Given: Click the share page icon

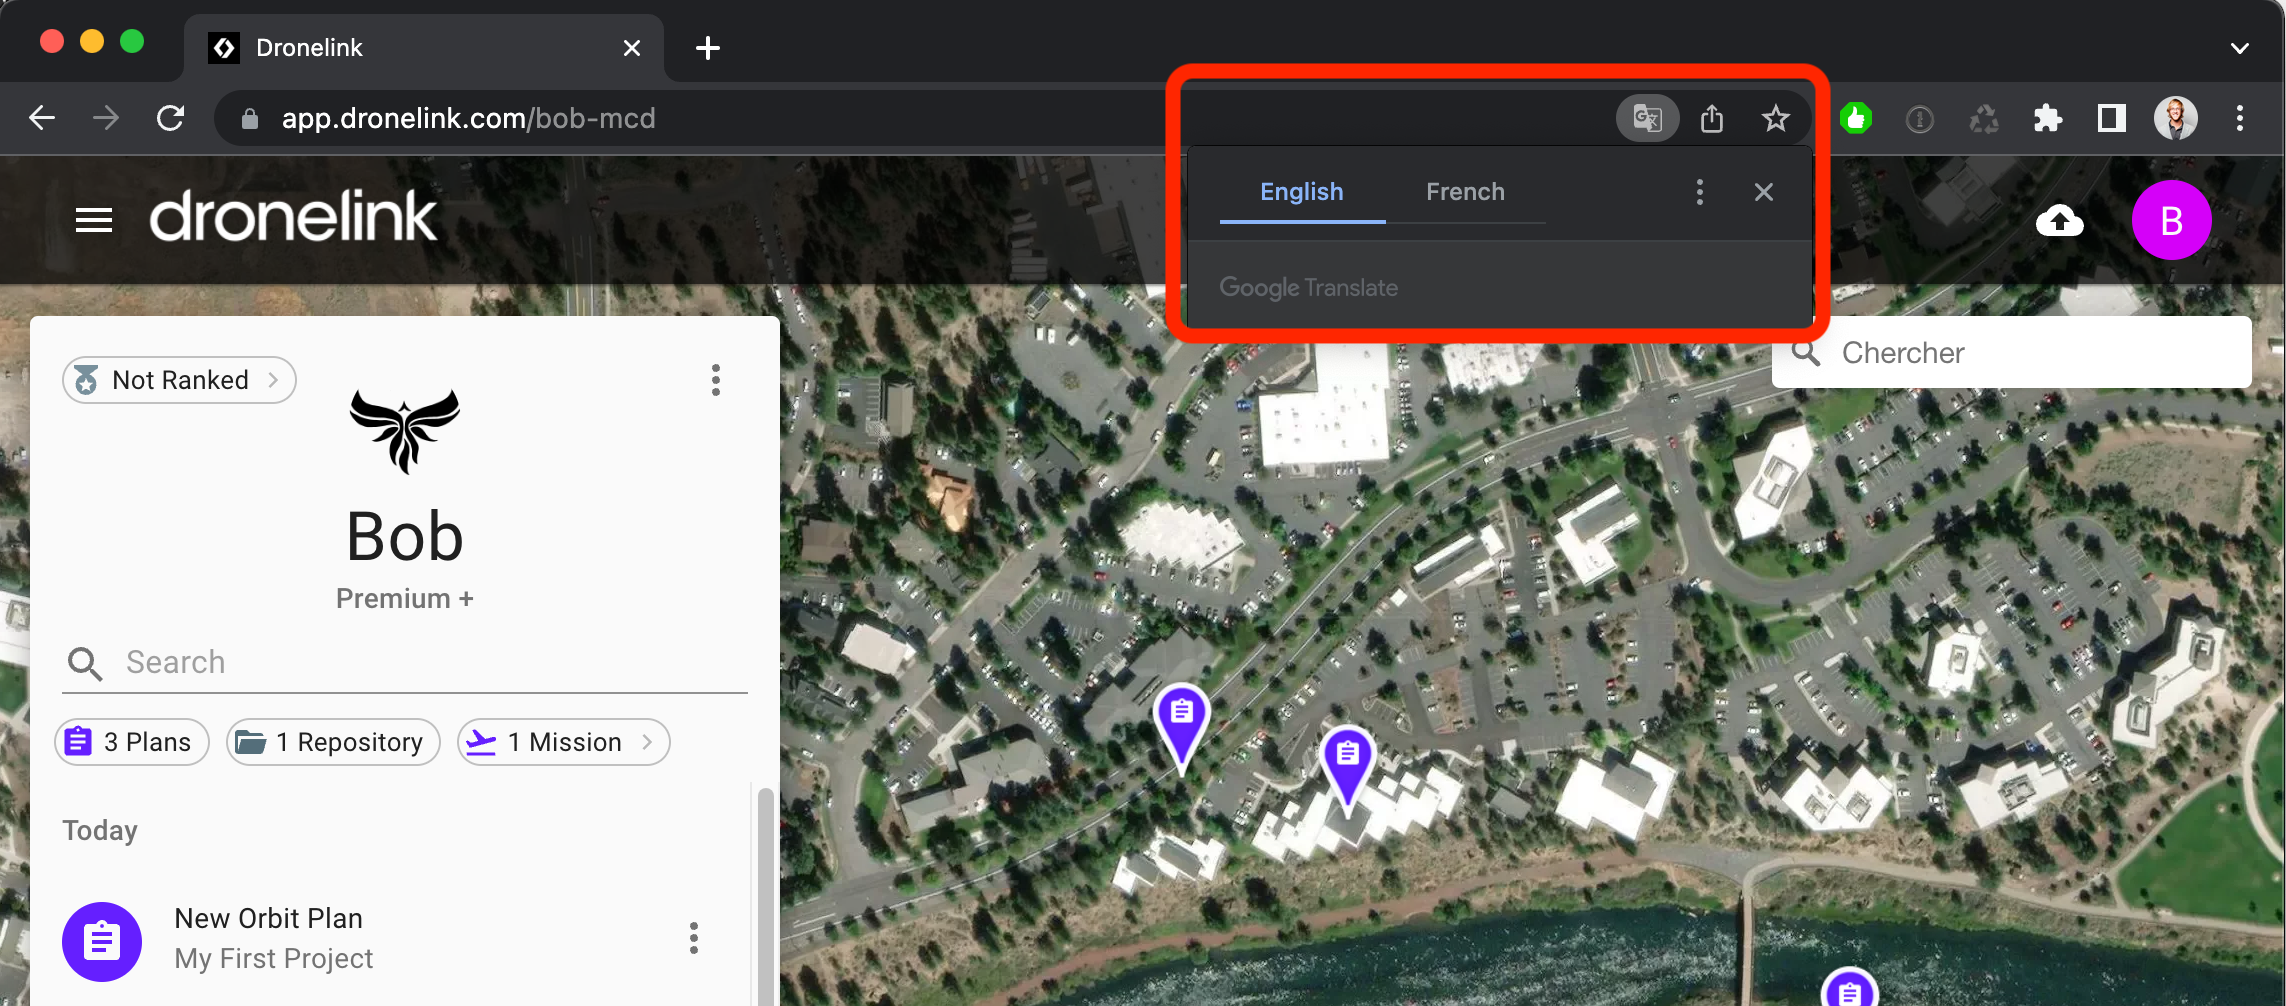Looking at the screenshot, I should click(1712, 119).
